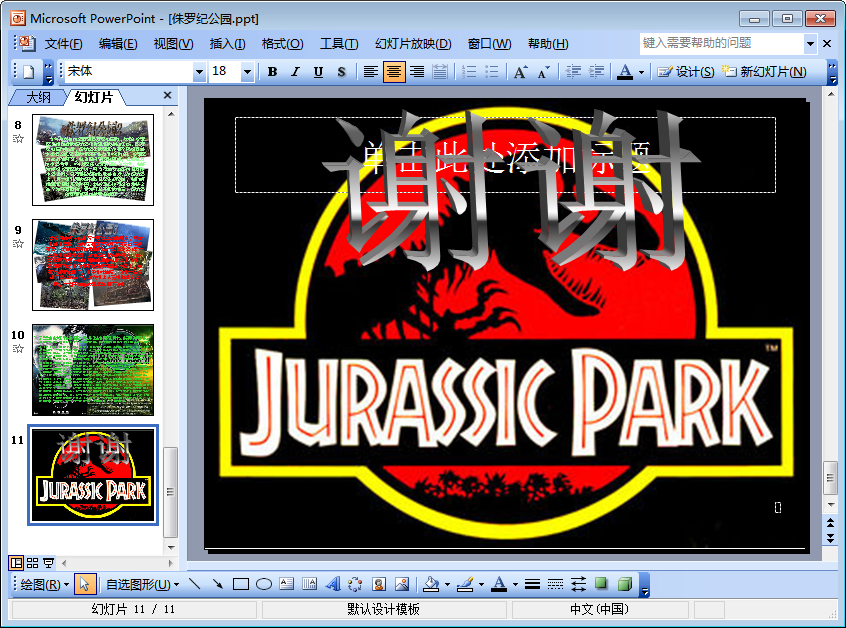Open the 幻灯片放映(D) menu
Viewport: 846px width, 628px height.
tap(413, 44)
